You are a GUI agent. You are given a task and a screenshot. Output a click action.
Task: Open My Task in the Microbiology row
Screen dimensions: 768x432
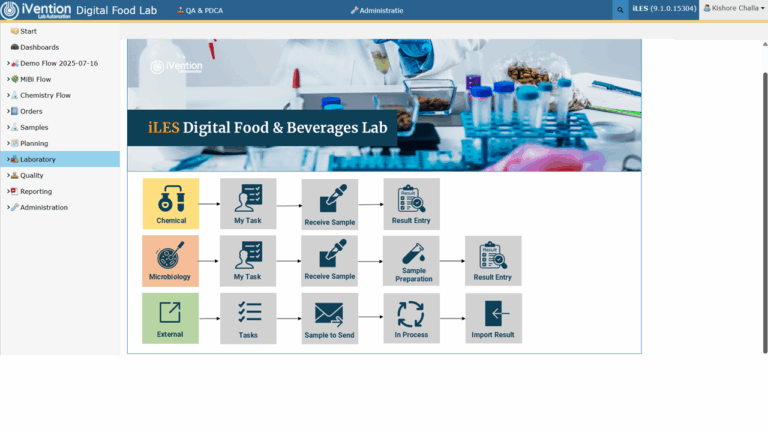click(x=248, y=261)
